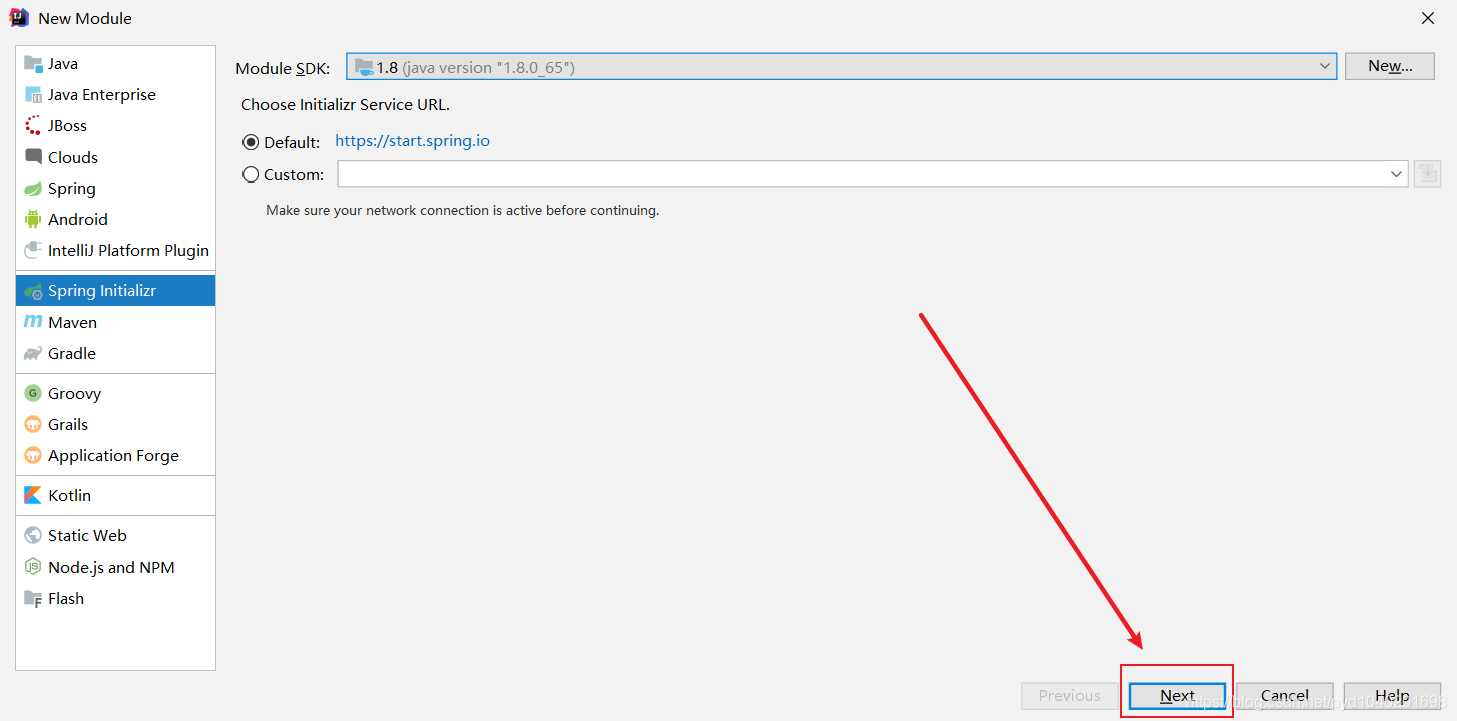Image resolution: width=1457 pixels, height=721 pixels.
Task: Click the Spring green leaf icon
Action: click(x=33, y=189)
